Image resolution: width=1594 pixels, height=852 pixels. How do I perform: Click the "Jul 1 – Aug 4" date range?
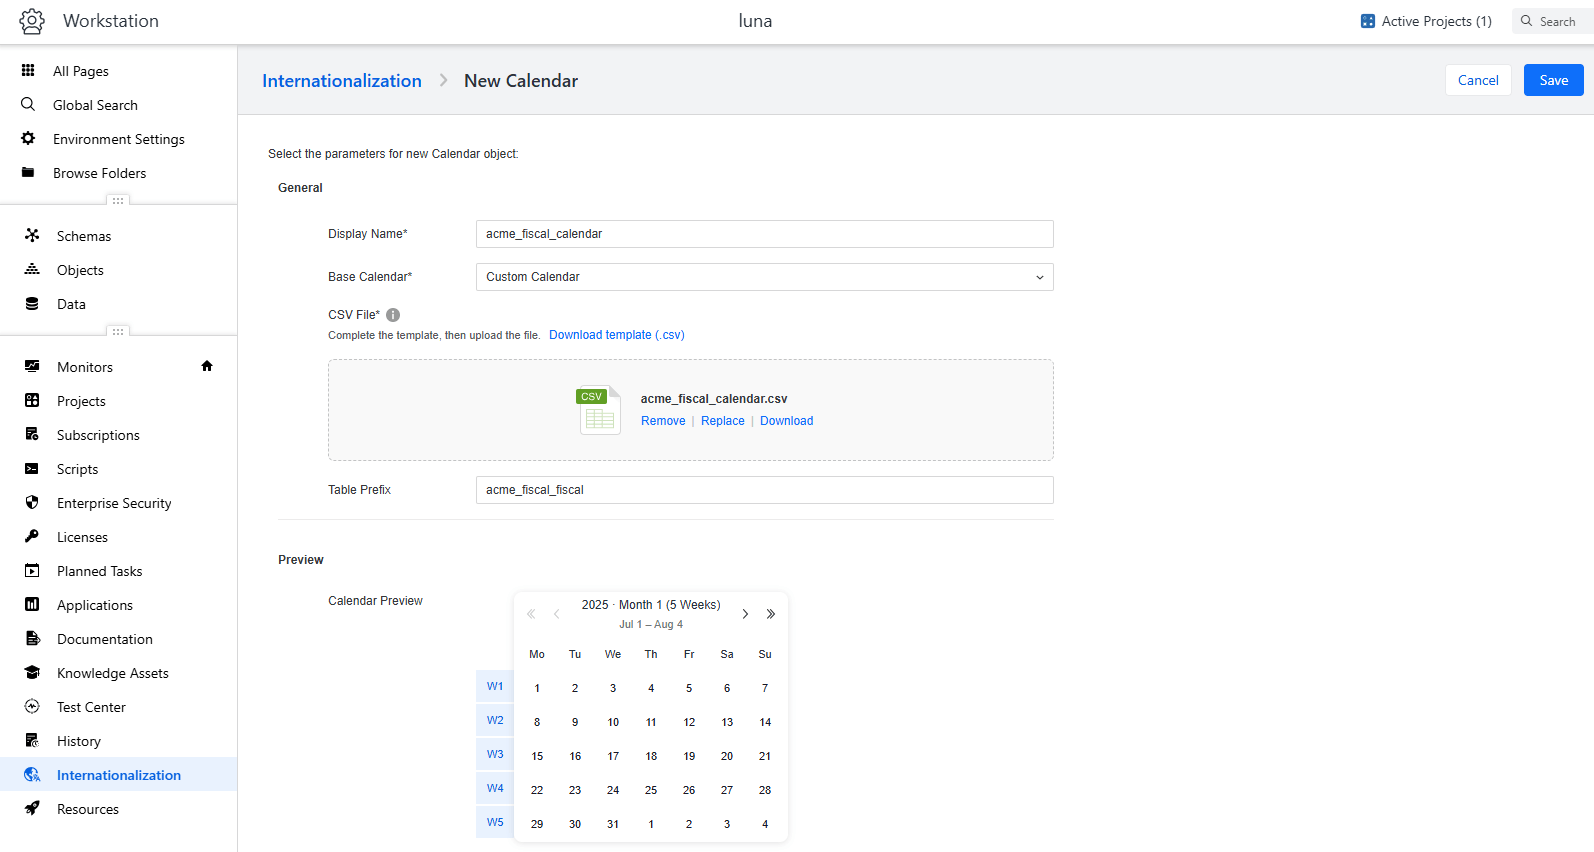tap(651, 624)
